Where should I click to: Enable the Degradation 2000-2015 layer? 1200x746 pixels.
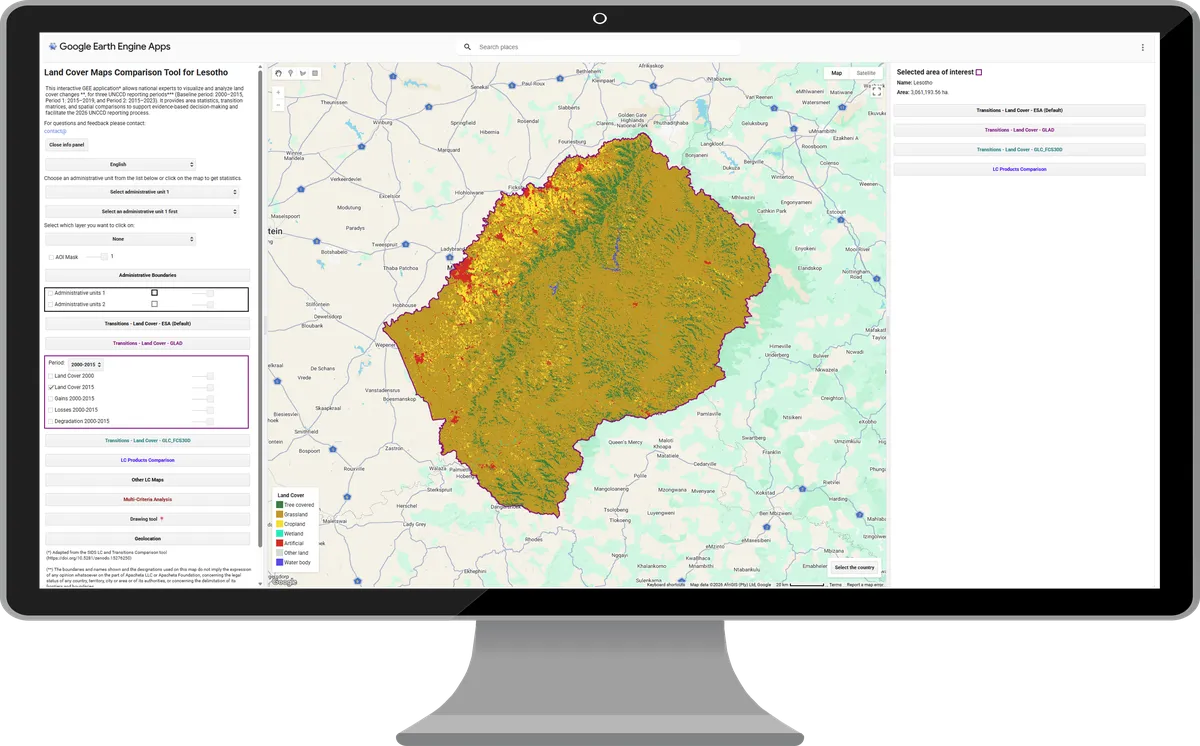pyautogui.click(x=50, y=421)
